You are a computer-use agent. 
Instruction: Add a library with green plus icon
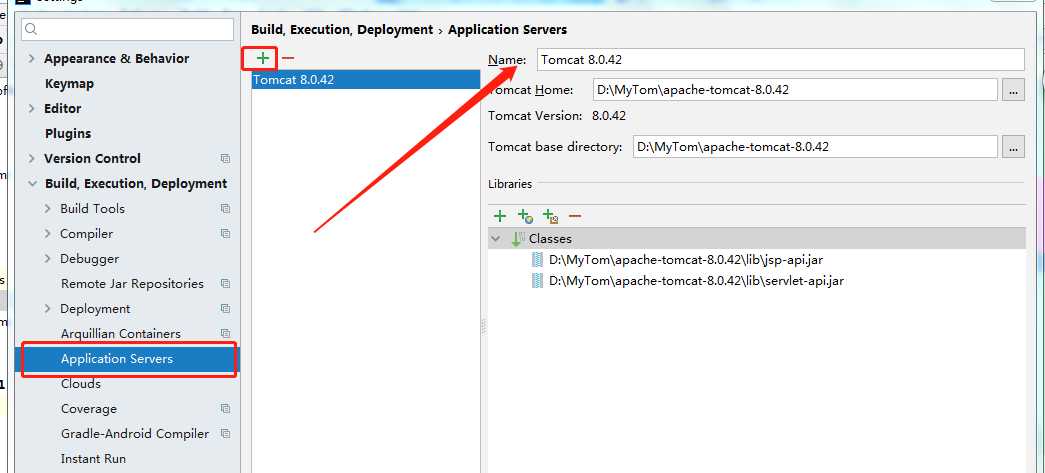click(x=500, y=216)
